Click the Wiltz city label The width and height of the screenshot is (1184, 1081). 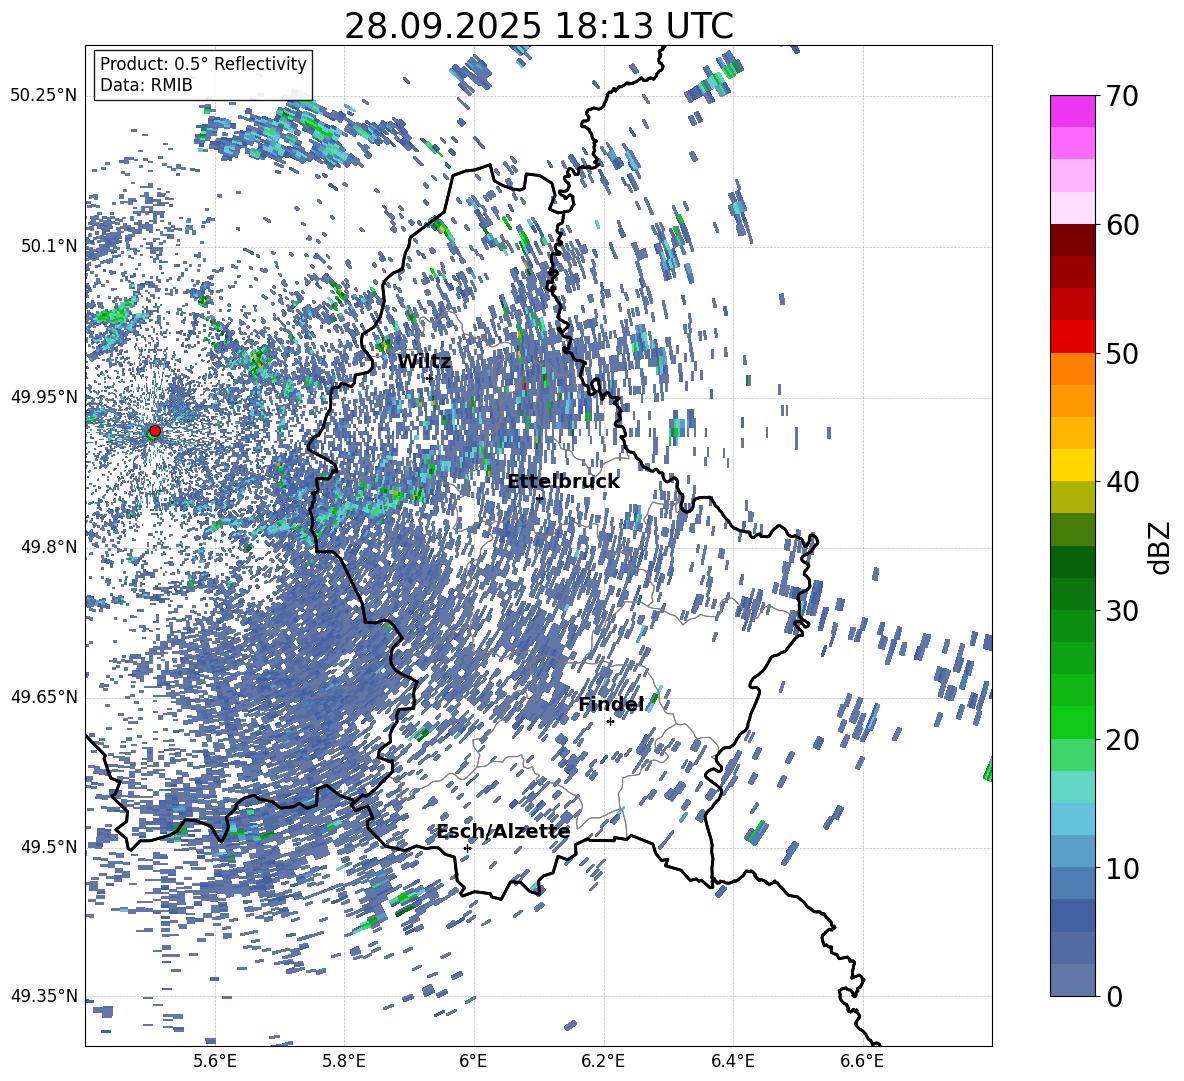coord(424,362)
